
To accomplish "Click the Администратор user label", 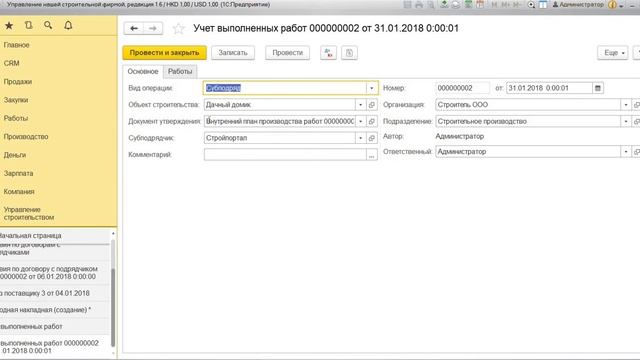I will pyautogui.click(x=578, y=5).
